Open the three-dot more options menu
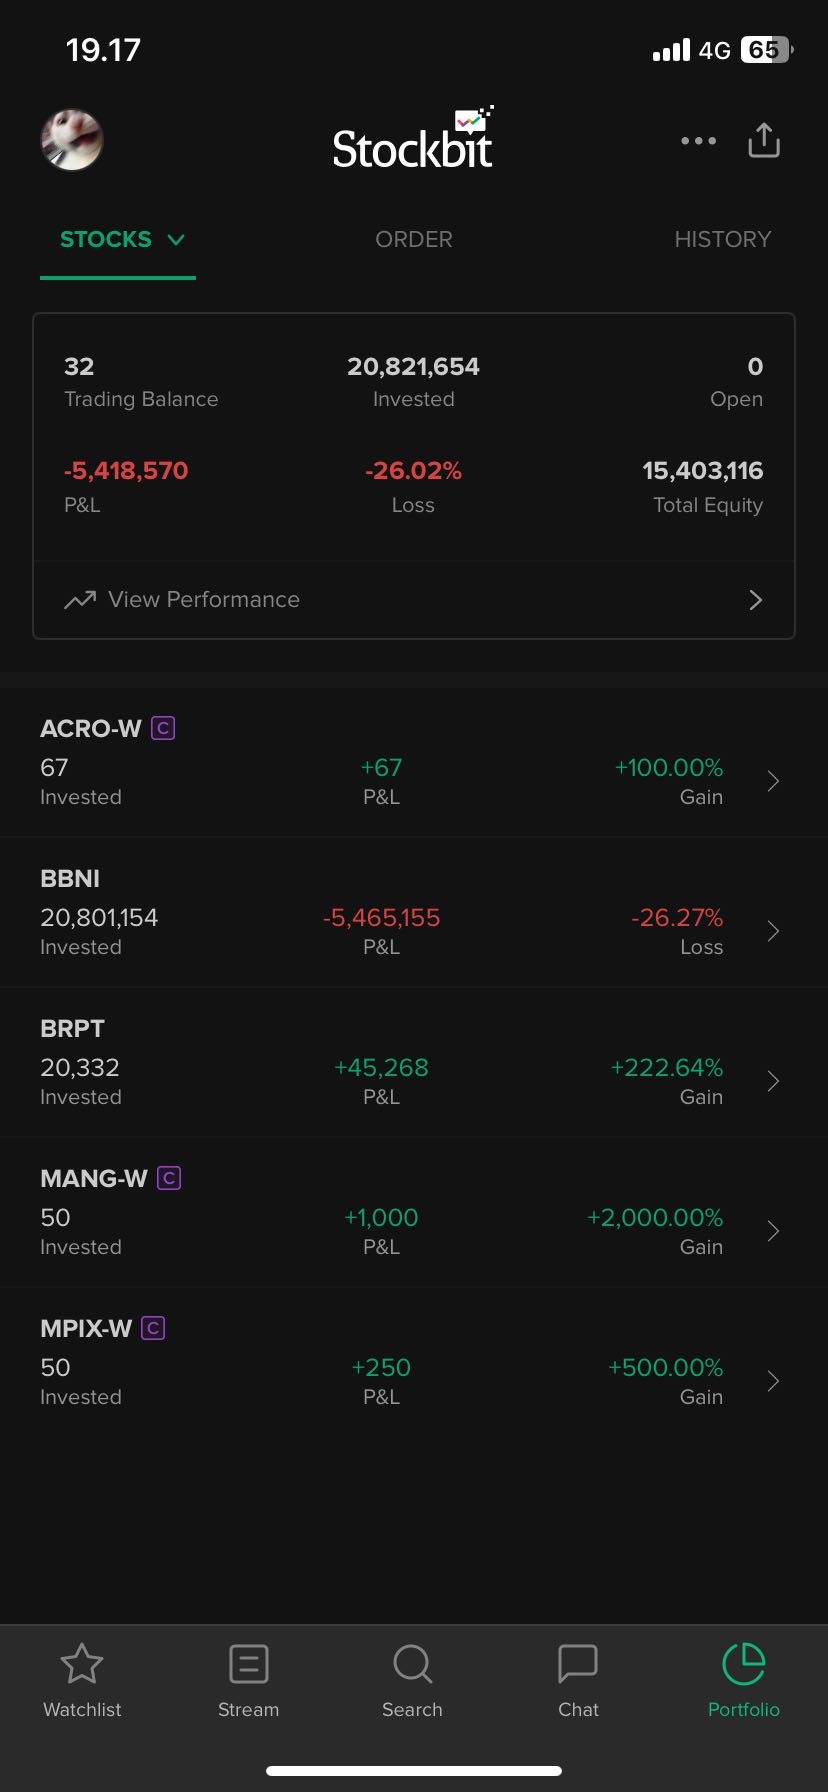This screenshot has height=1792, width=828. (x=698, y=141)
